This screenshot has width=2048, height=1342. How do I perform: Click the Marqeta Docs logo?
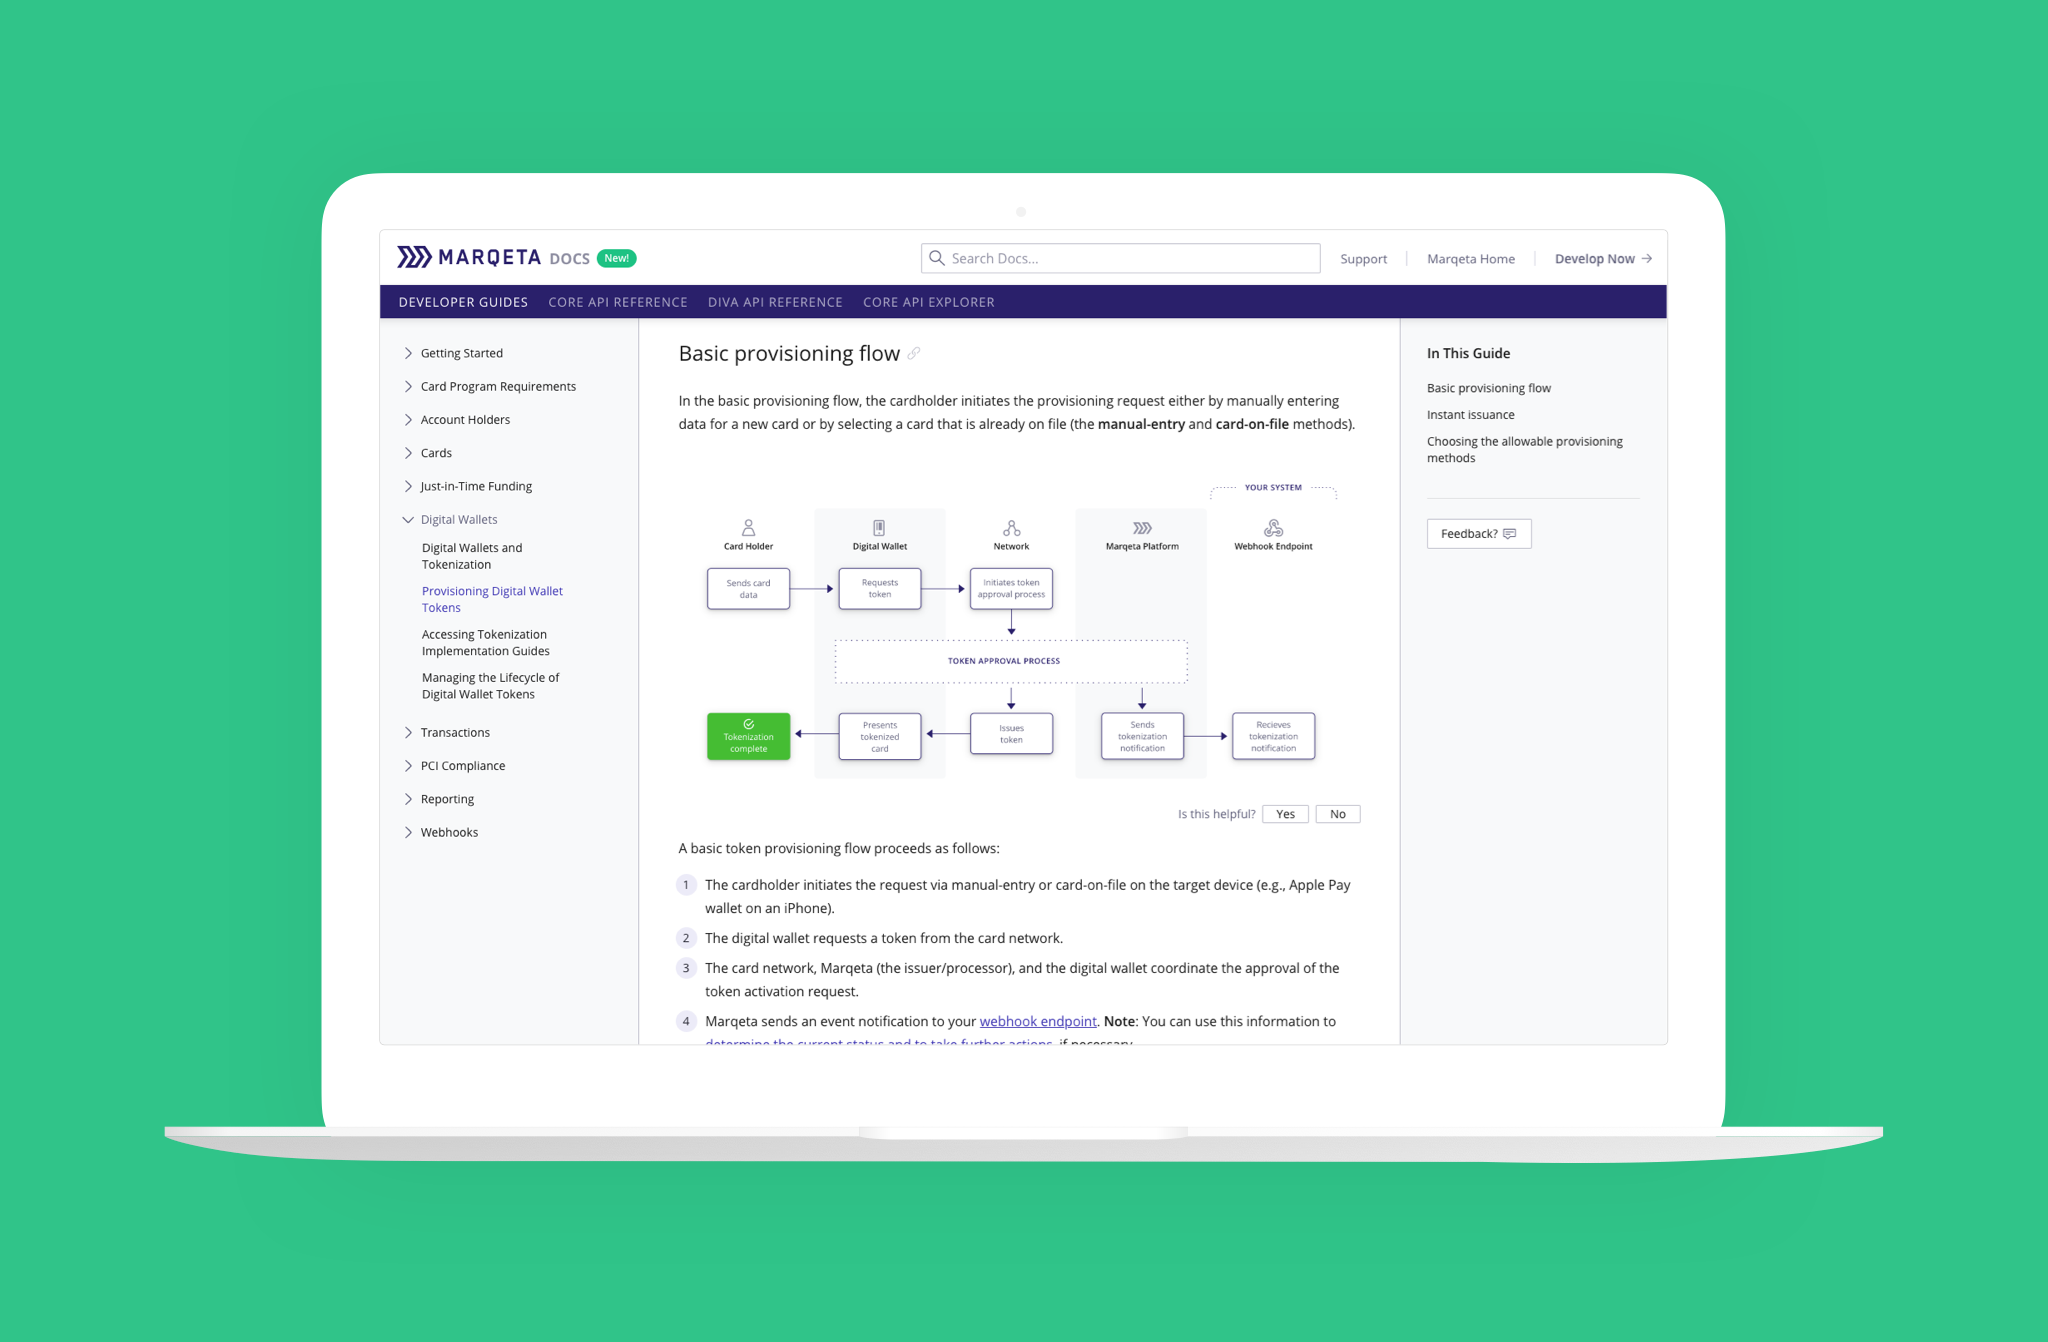493,258
